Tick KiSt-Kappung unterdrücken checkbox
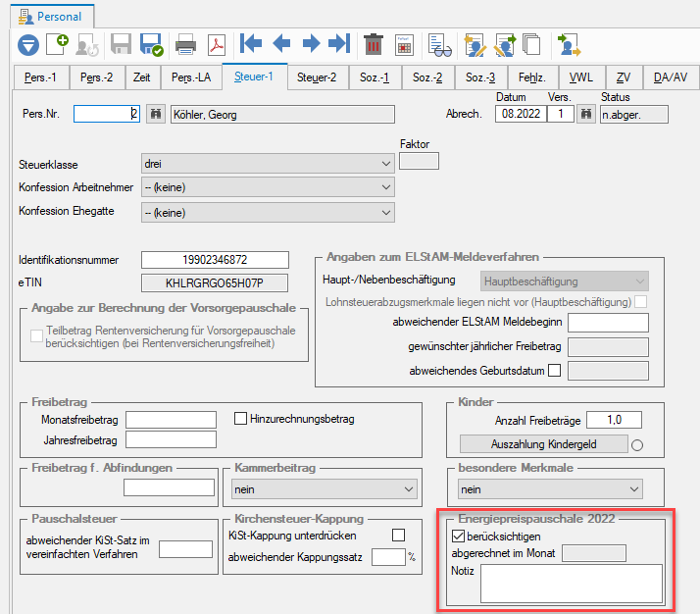700x614 pixels. tap(398, 535)
